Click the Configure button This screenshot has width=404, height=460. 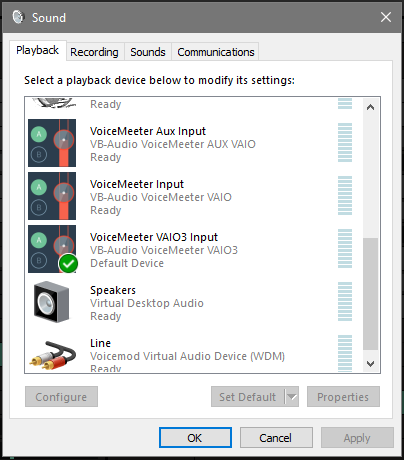coord(61,397)
